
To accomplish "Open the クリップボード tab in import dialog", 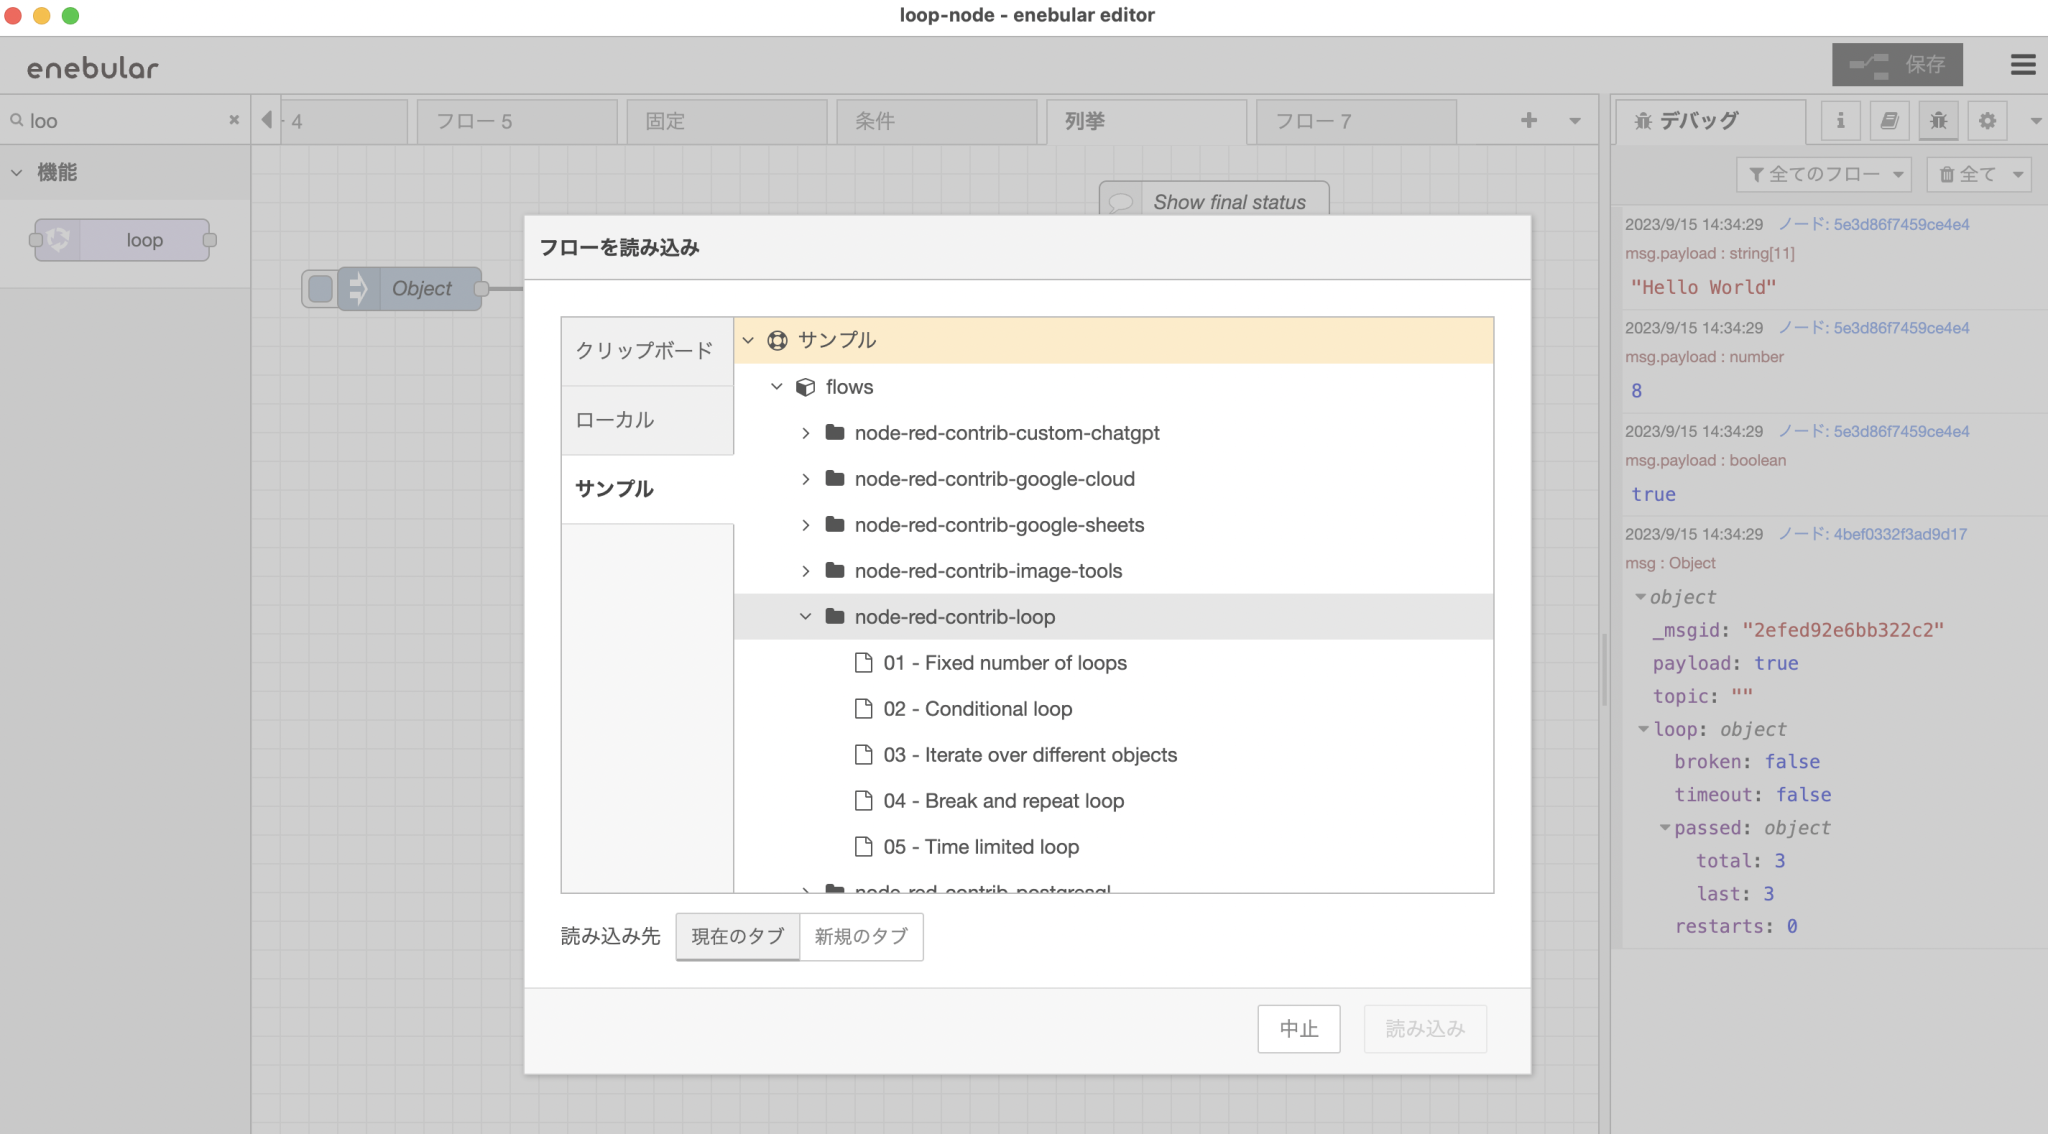I will click(x=645, y=350).
